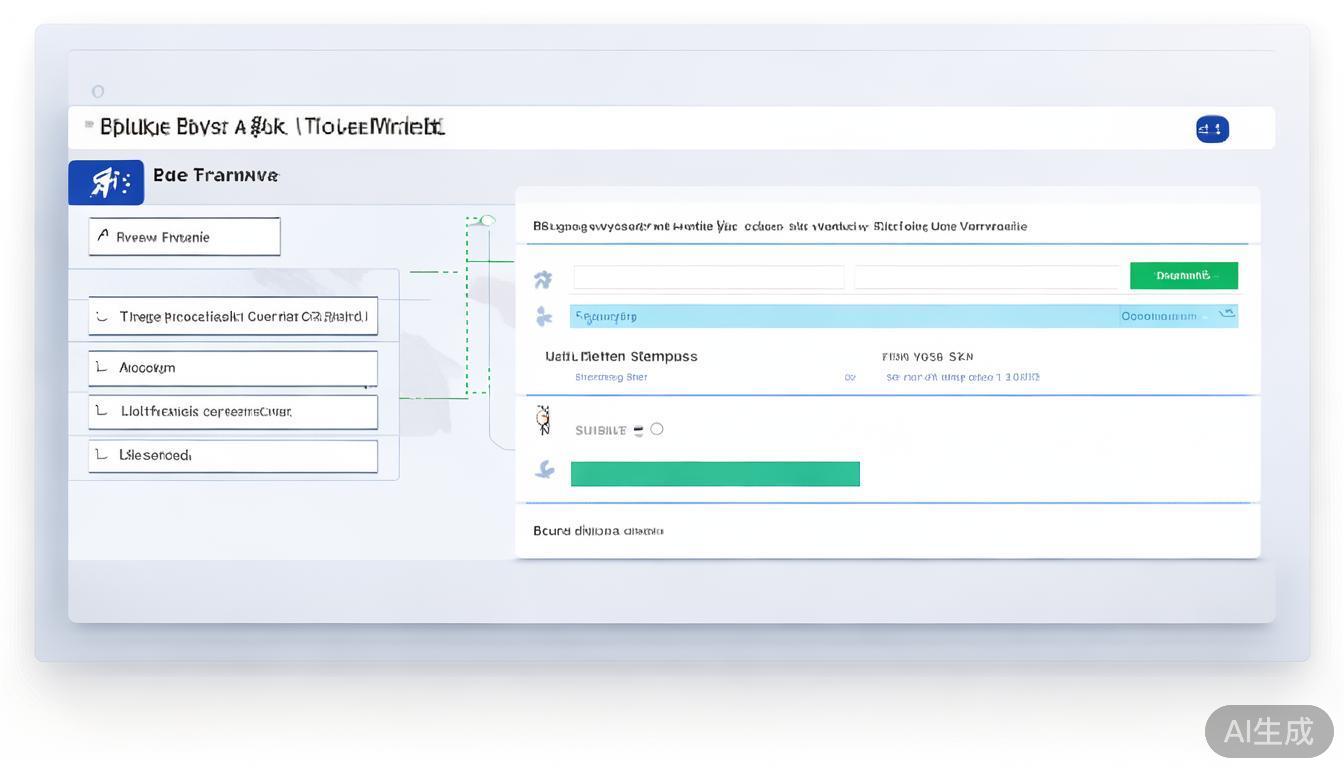
Task: Open the blue link under FIBI0 YOSB SKN
Action: 962,378
